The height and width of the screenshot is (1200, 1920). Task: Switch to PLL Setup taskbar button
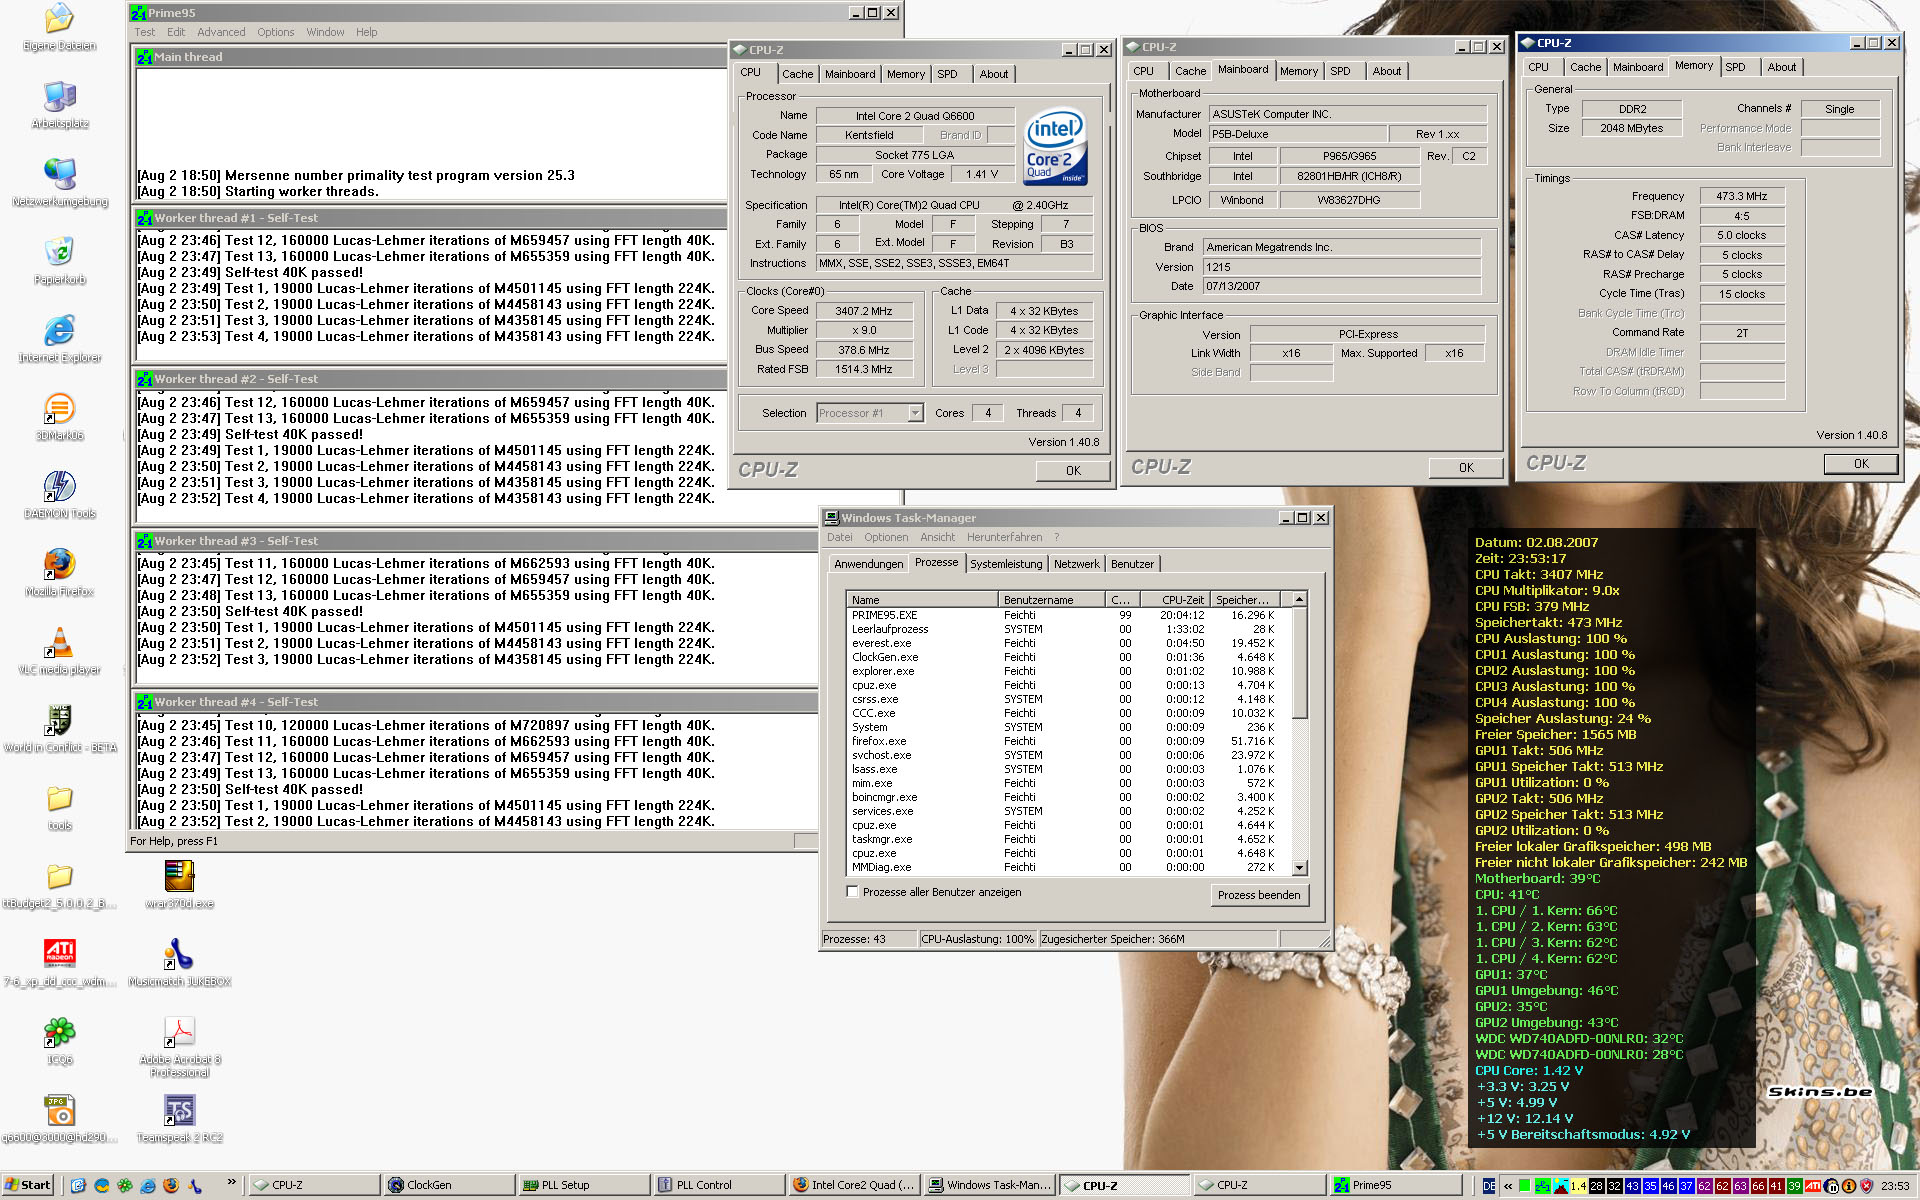pos(583,1185)
